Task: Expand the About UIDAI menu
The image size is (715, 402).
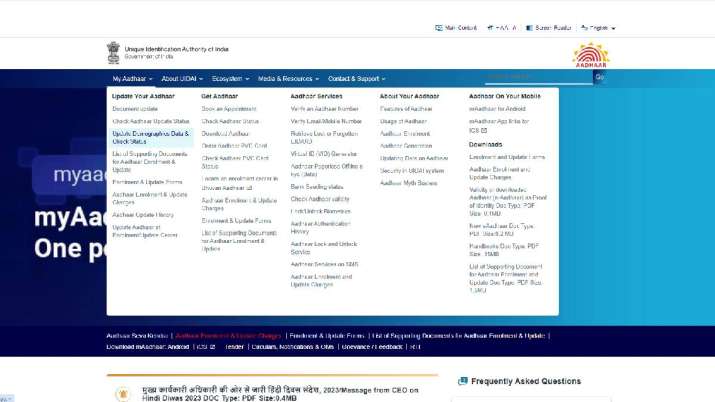Action: (182, 78)
